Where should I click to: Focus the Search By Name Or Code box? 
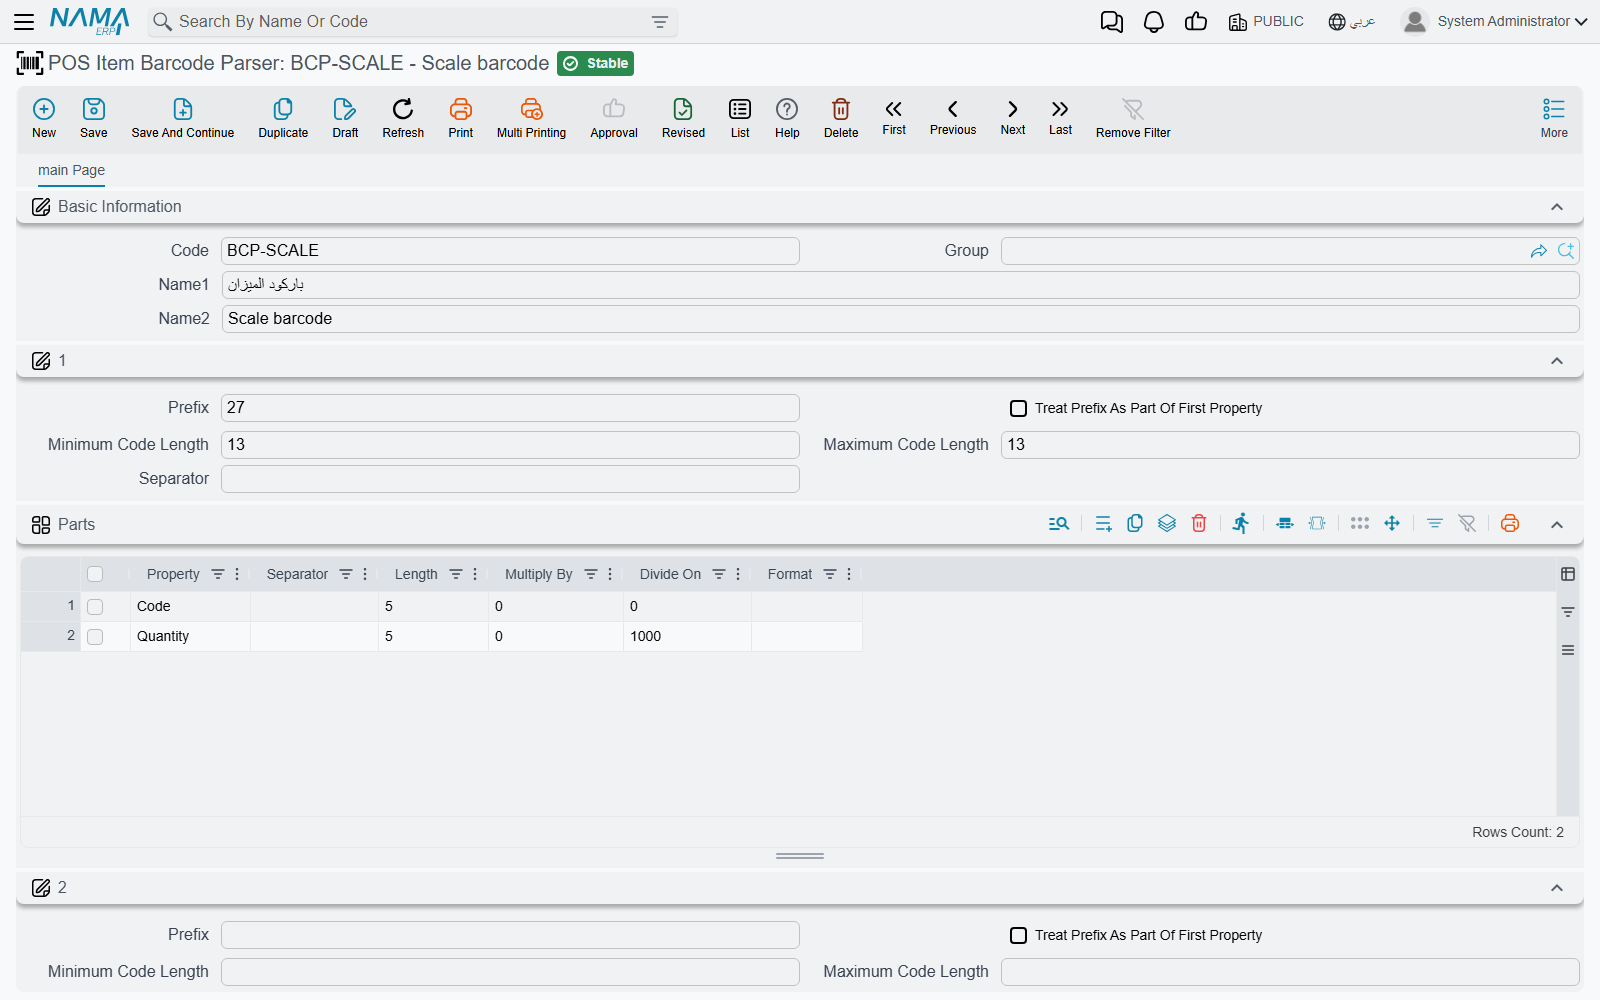pyautogui.click(x=412, y=22)
